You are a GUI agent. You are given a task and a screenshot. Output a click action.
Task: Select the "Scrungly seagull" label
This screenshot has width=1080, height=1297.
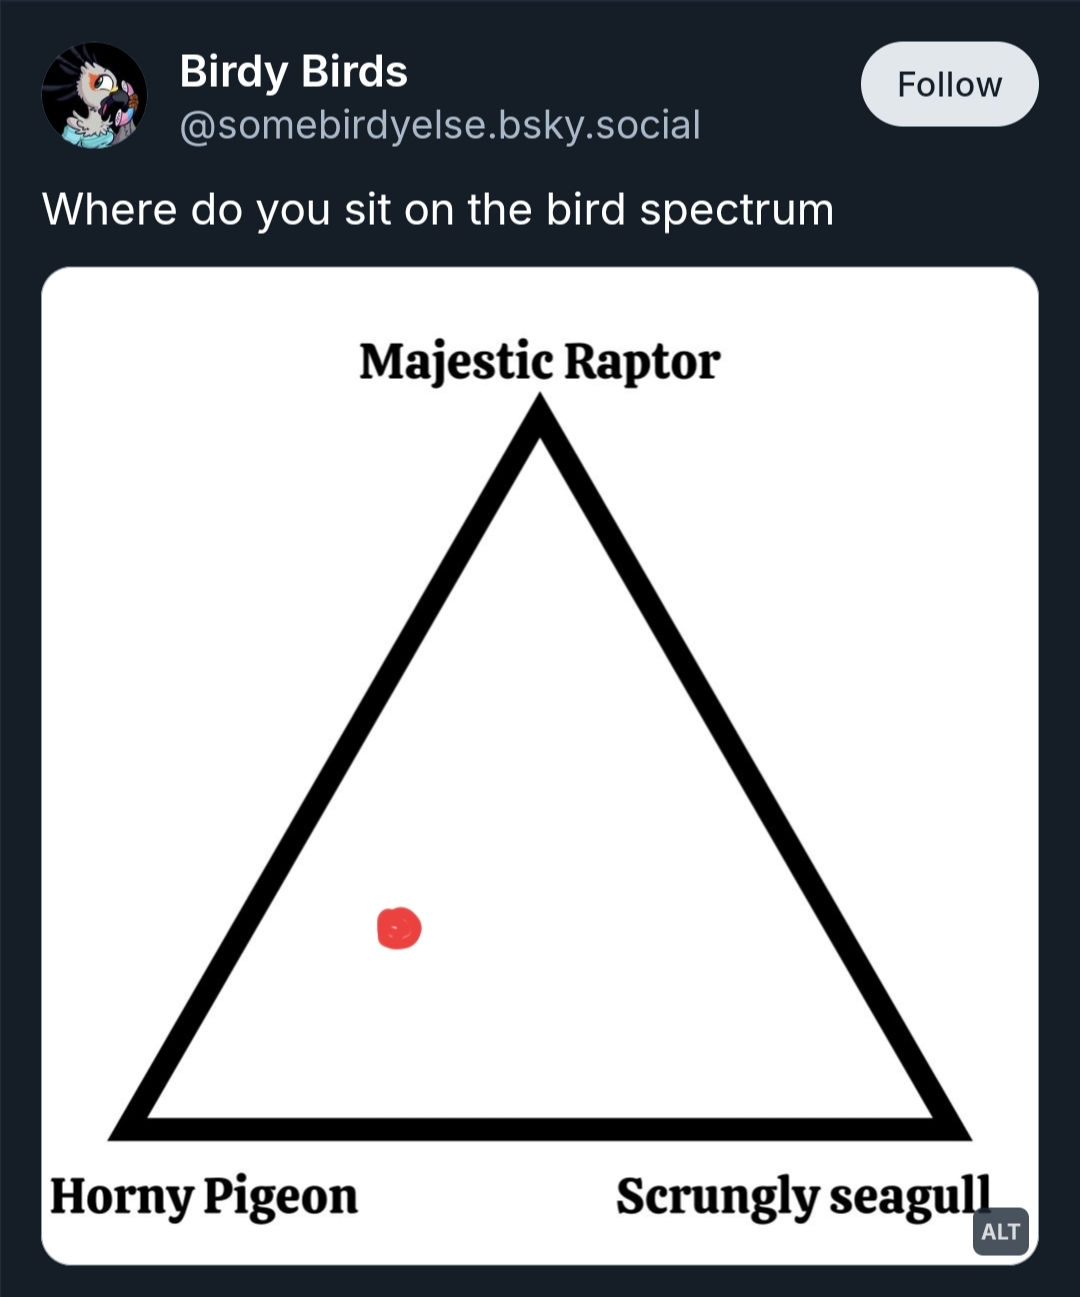click(x=803, y=1196)
